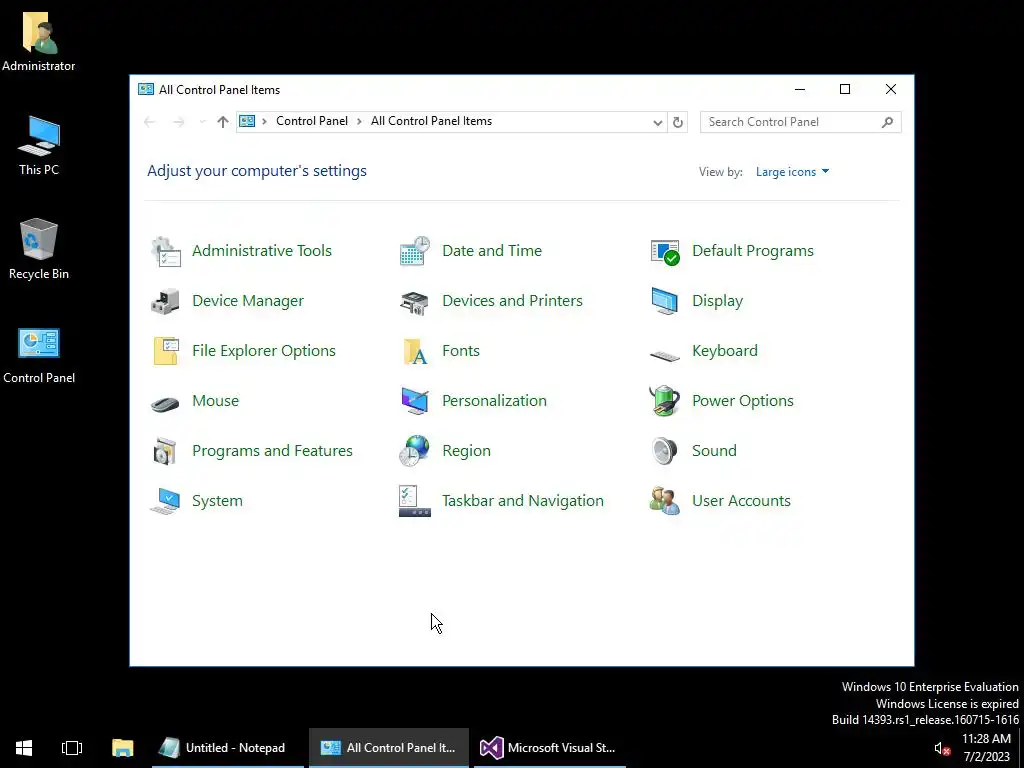Viewport: 1024px width, 768px height.
Task: Click the Administrative Tools link text
Action: [262, 251]
